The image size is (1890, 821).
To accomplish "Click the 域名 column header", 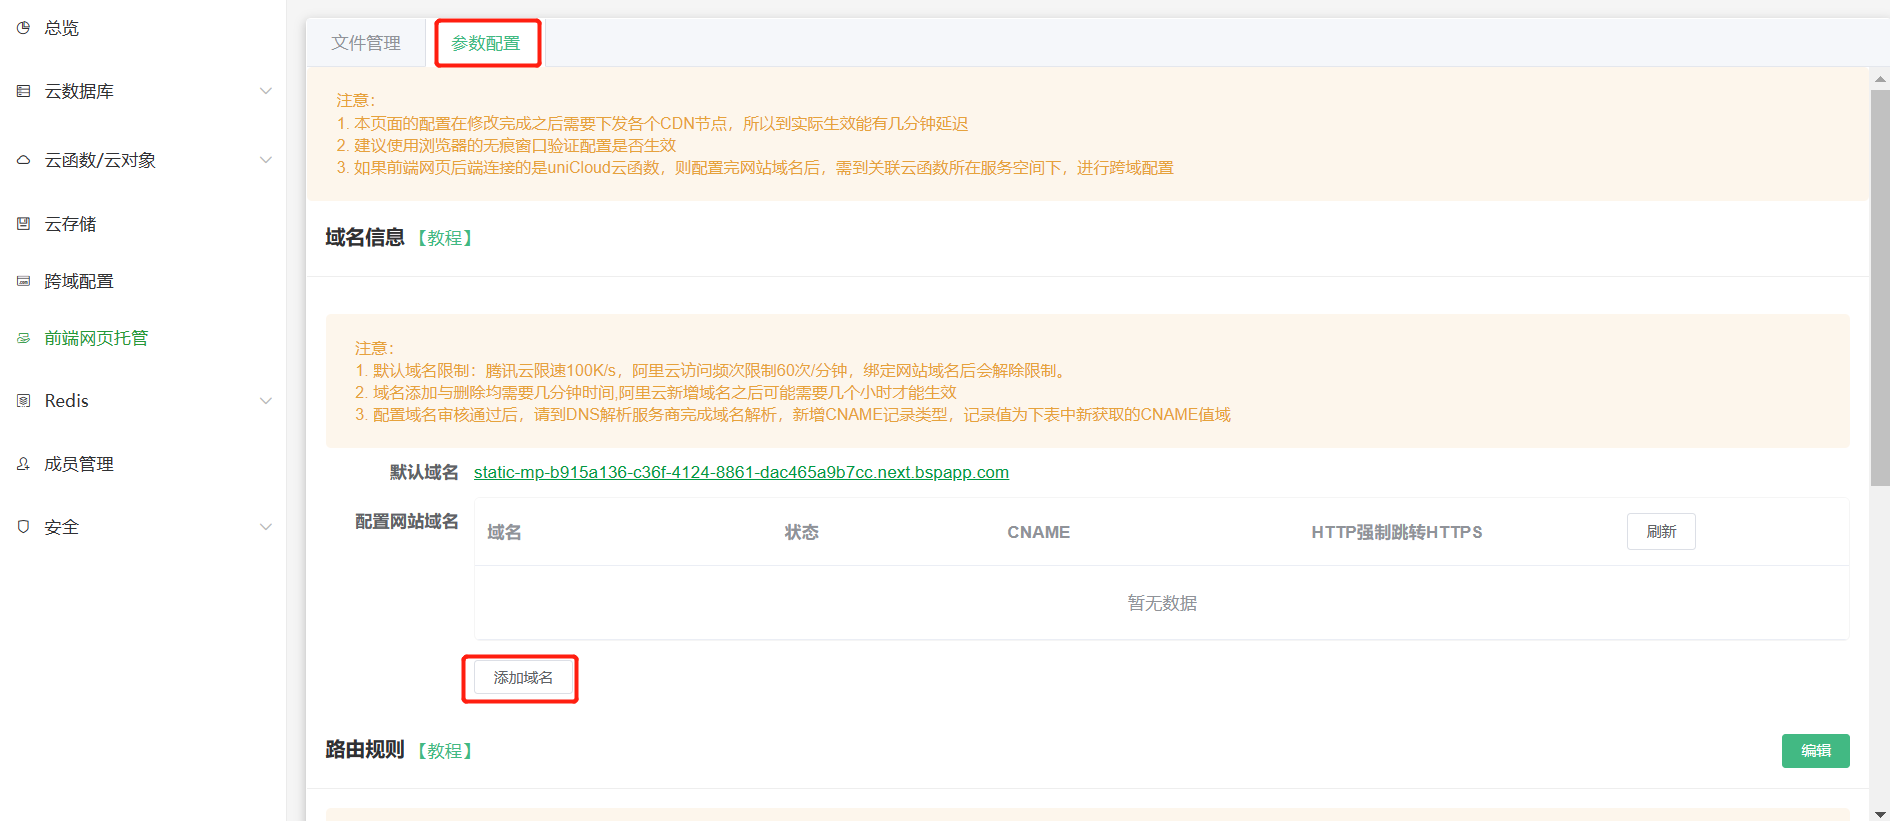I will [x=504, y=532].
